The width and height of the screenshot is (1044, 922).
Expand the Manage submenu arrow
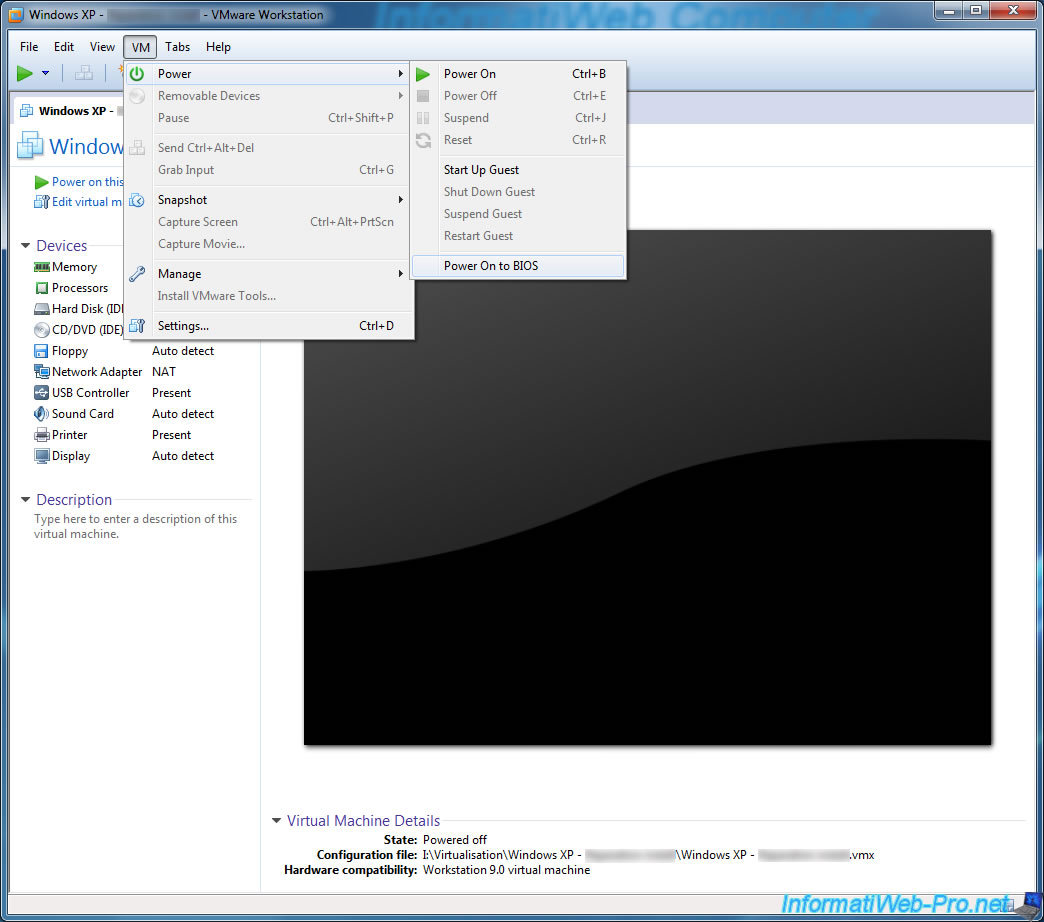tap(400, 274)
